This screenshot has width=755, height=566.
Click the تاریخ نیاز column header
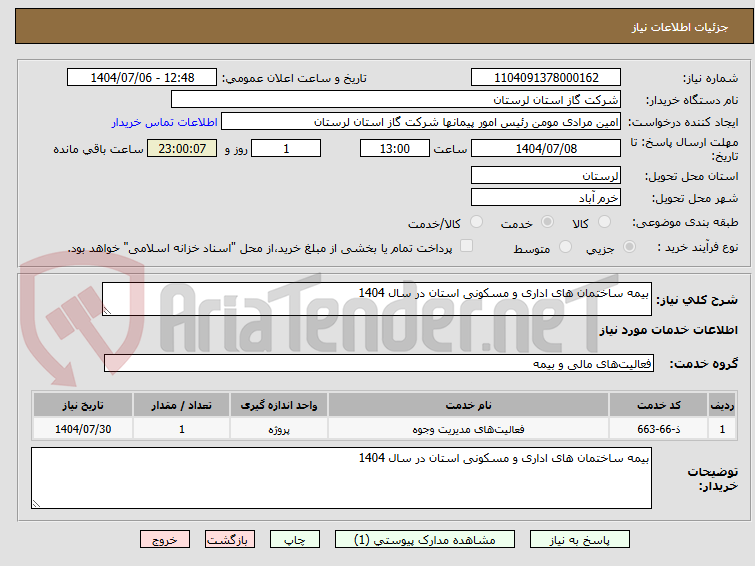(83, 405)
